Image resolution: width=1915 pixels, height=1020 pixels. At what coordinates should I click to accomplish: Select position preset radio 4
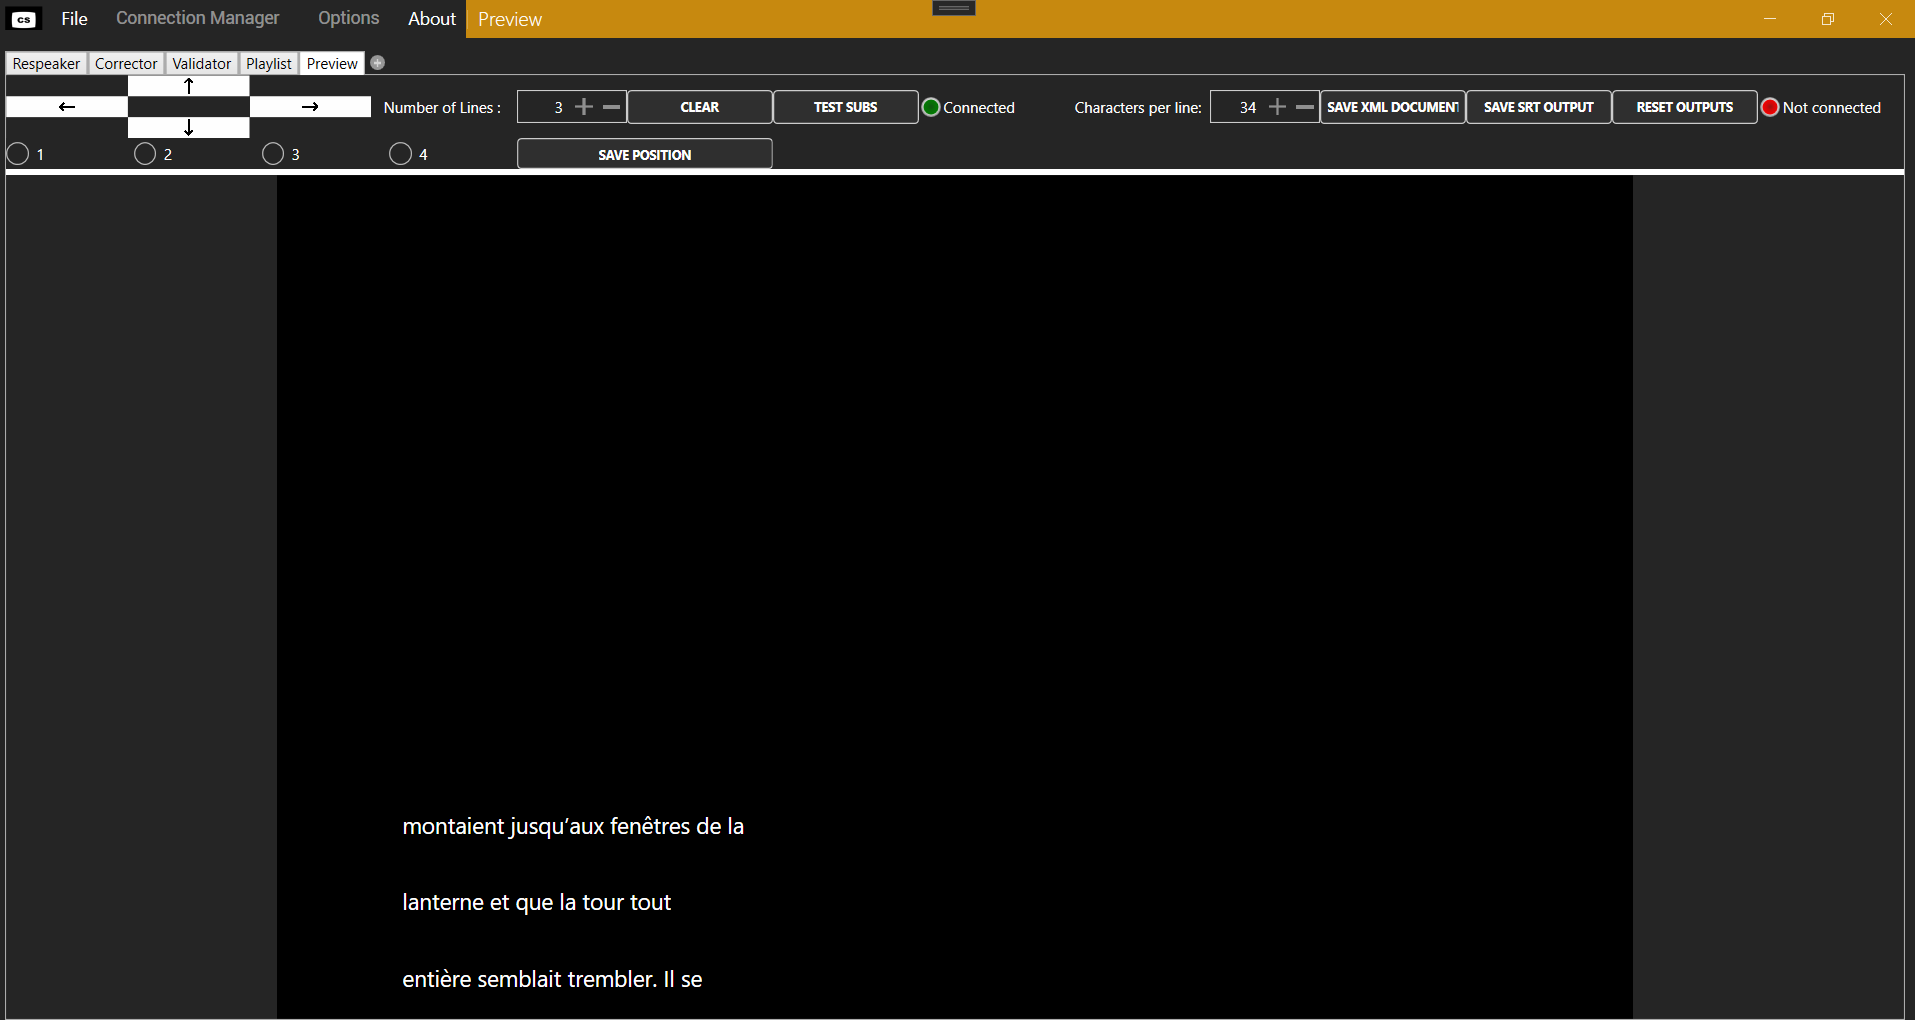[400, 154]
